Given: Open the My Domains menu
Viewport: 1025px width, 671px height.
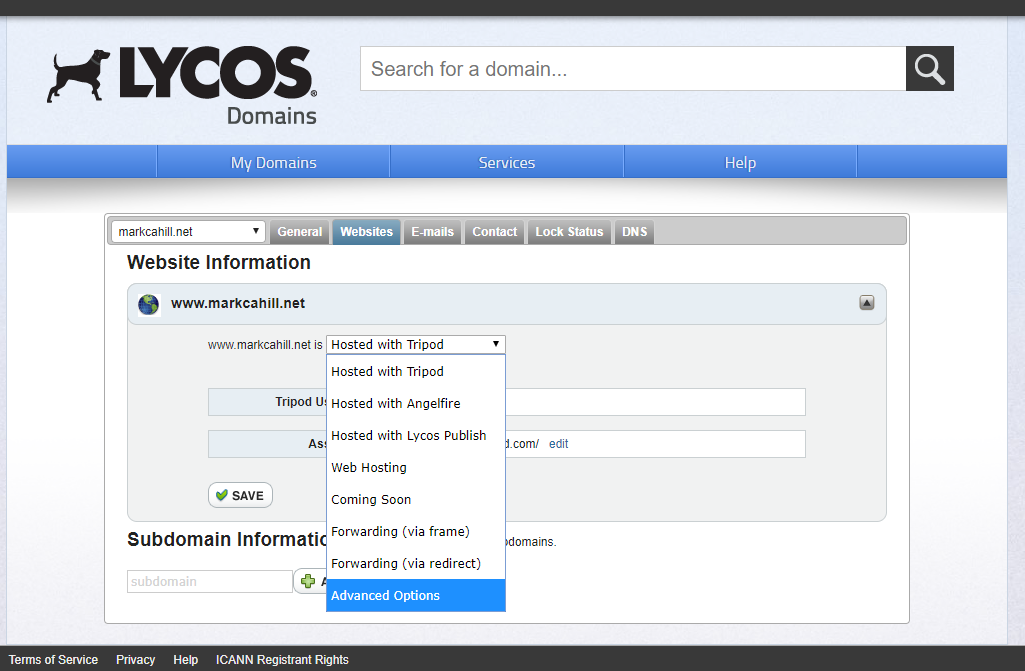Looking at the screenshot, I should click(x=272, y=161).
